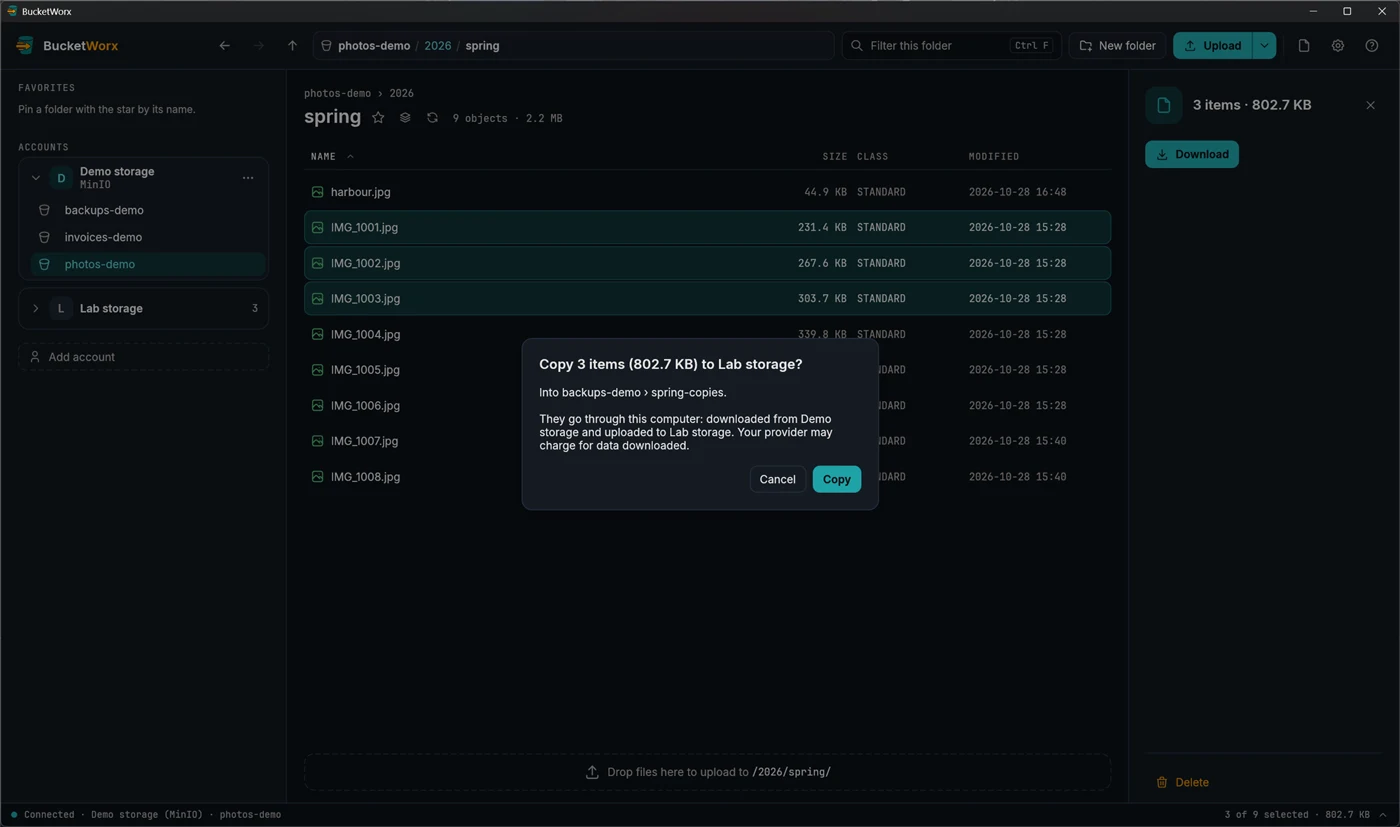This screenshot has height=827, width=1400.
Task: Click the star icon to pin spring
Action: coord(378,118)
